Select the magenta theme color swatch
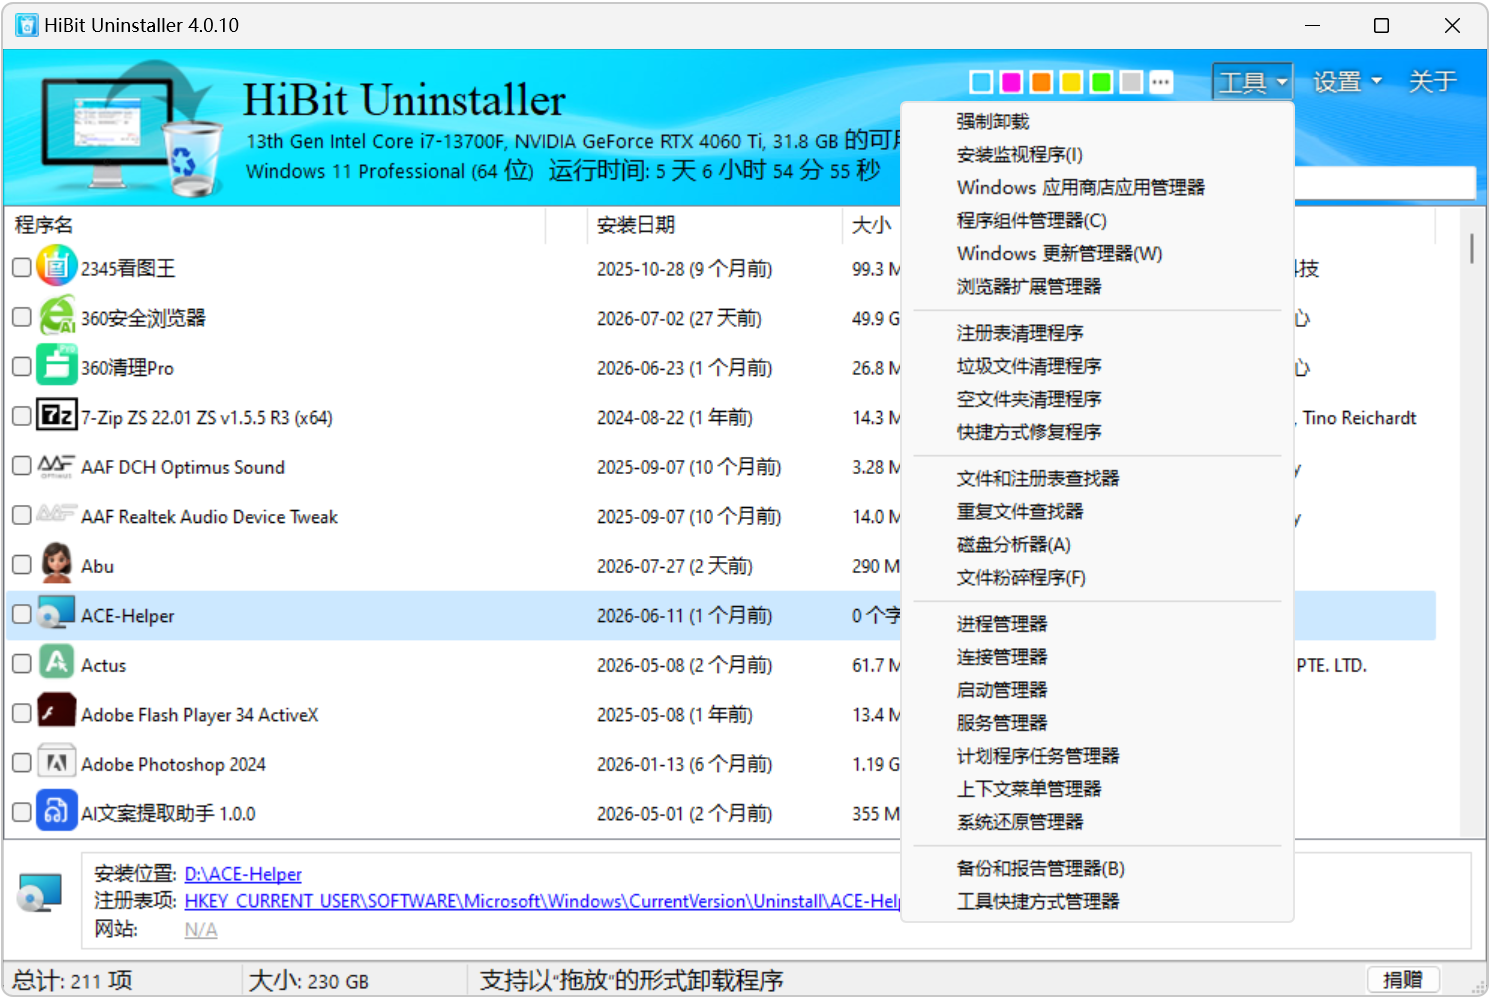This screenshot has height=999, width=1491. (x=1012, y=82)
